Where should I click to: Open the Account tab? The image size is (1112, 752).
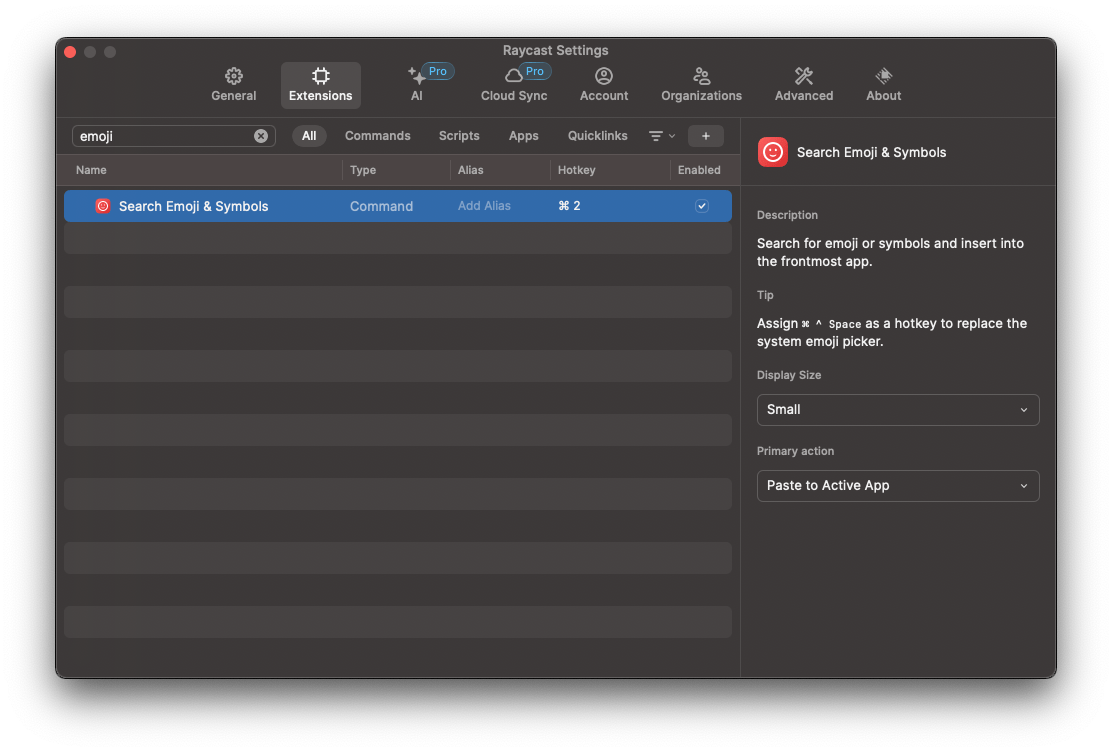[x=604, y=85]
